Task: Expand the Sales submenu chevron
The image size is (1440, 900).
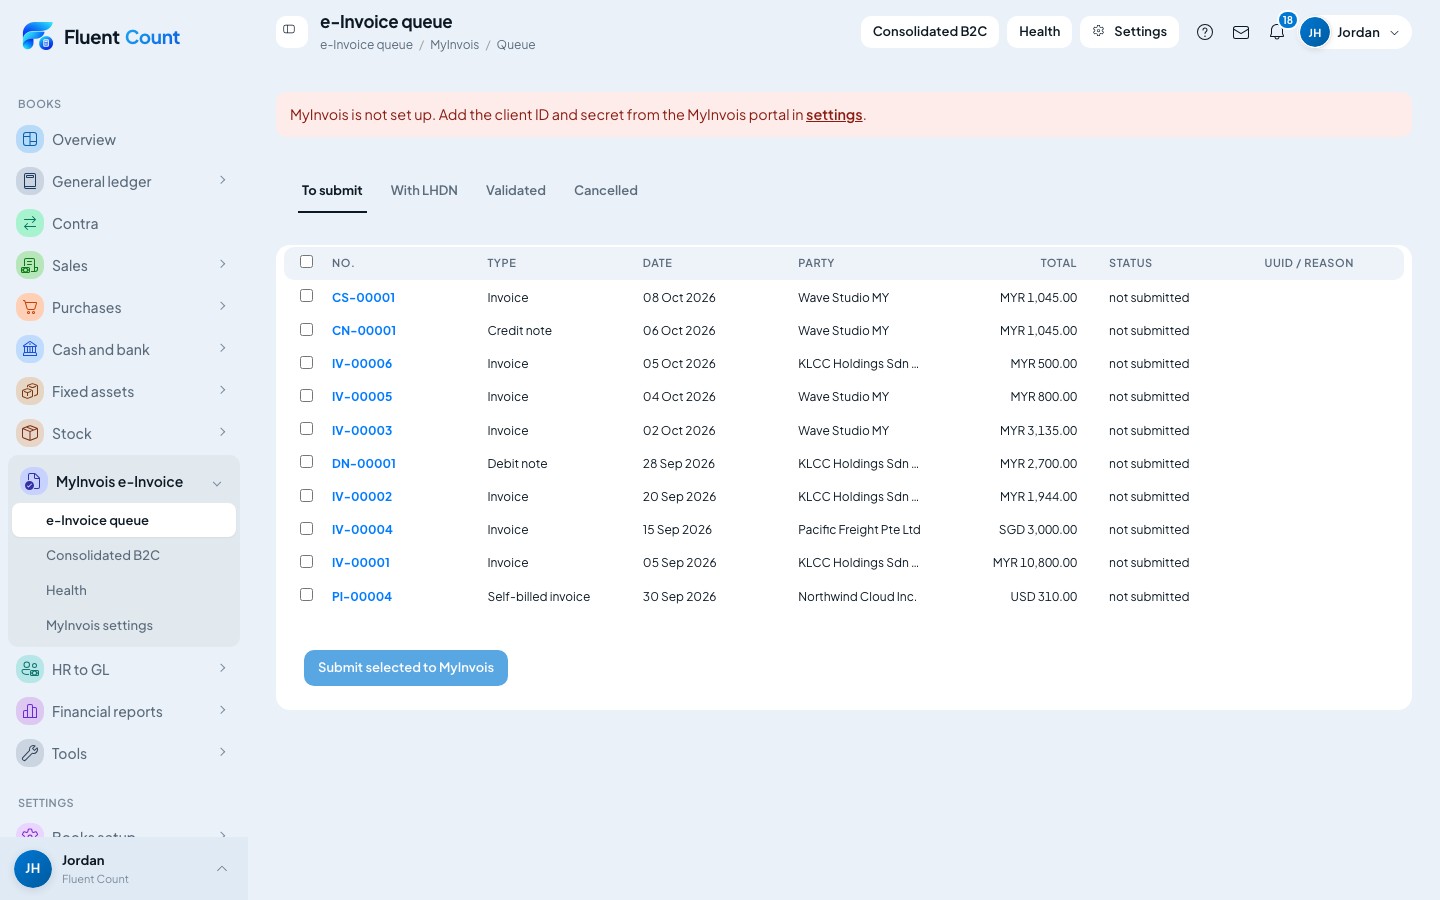Action: coord(222,264)
